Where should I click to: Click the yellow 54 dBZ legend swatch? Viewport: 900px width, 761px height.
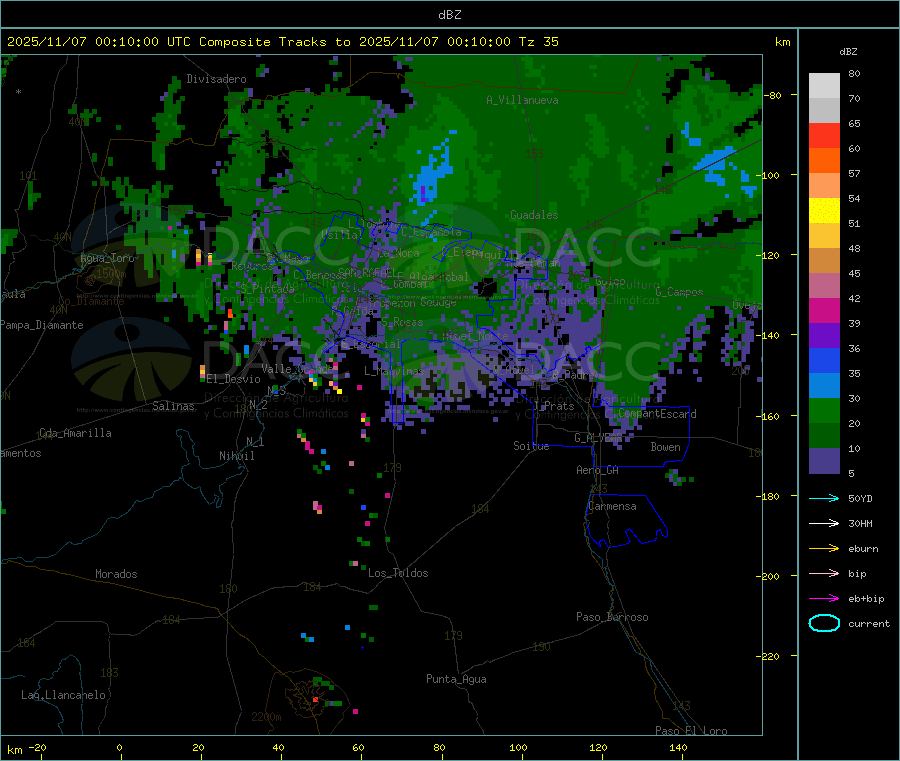click(x=824, y=211)
